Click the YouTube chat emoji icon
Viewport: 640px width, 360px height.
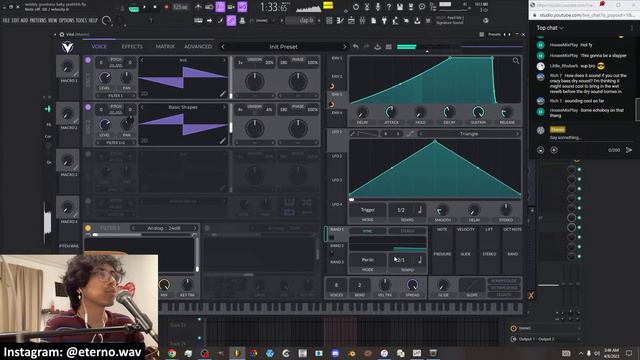point(540,150)
